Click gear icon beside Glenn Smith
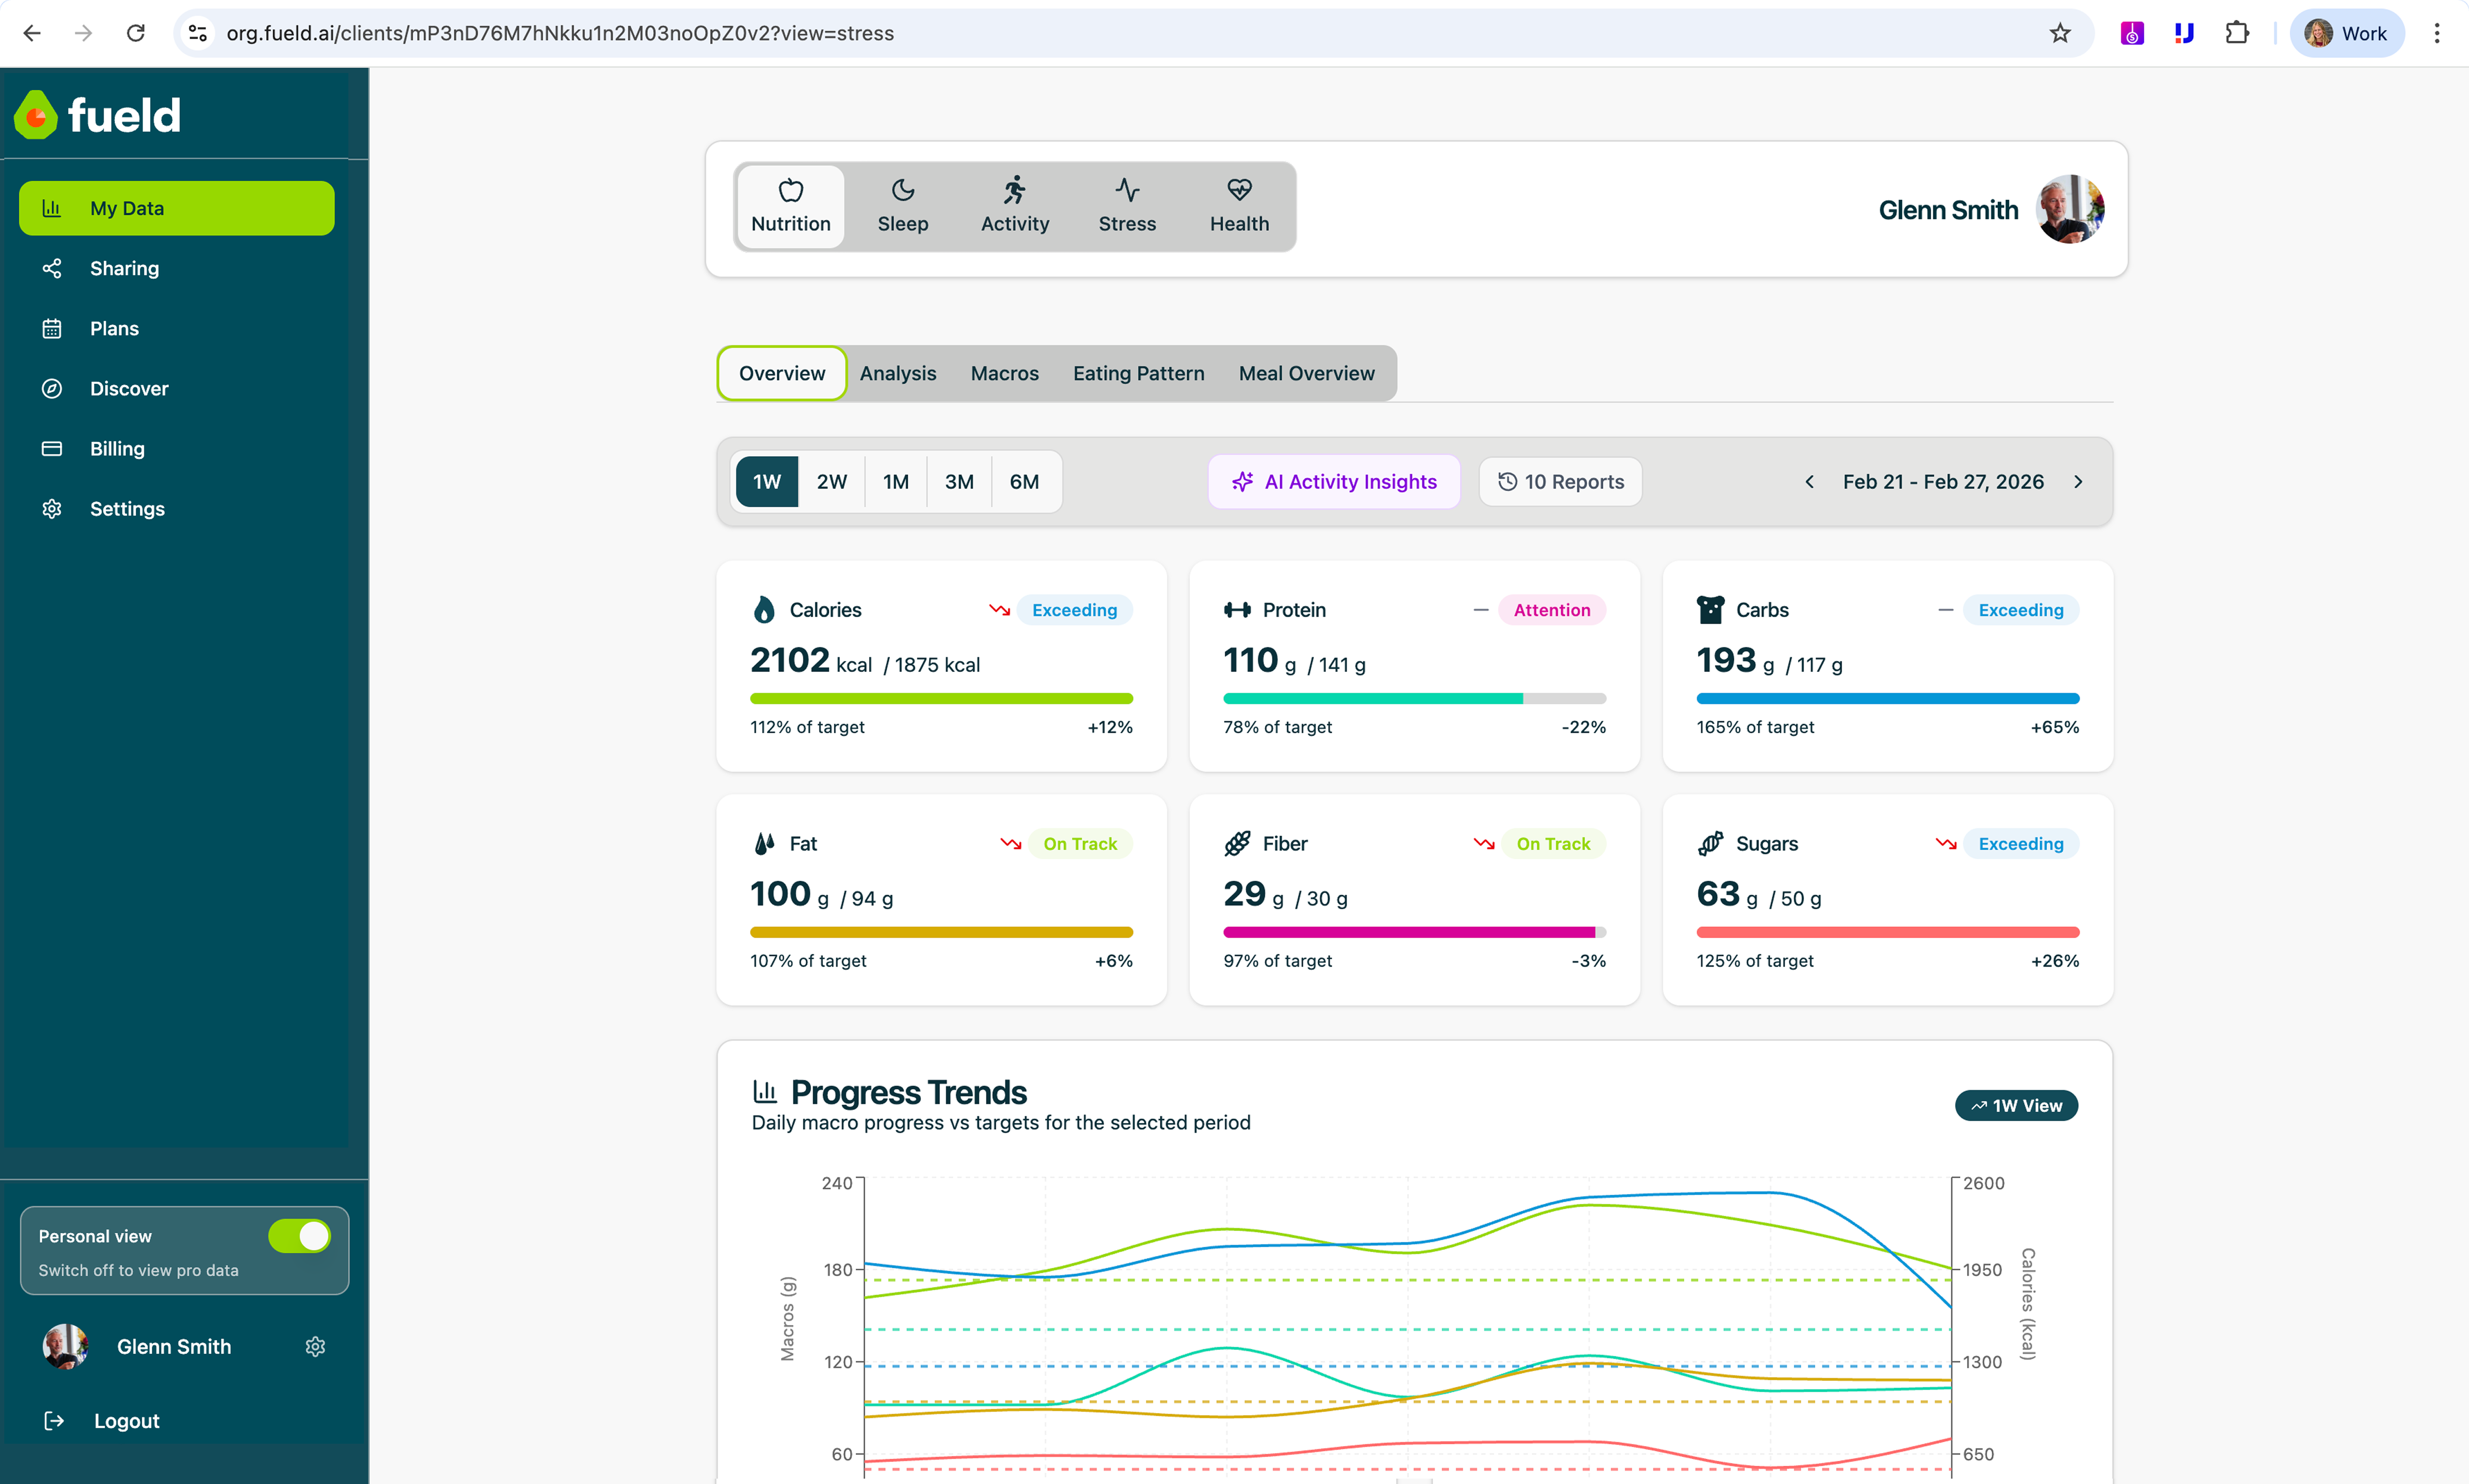 coord(315,1346)
